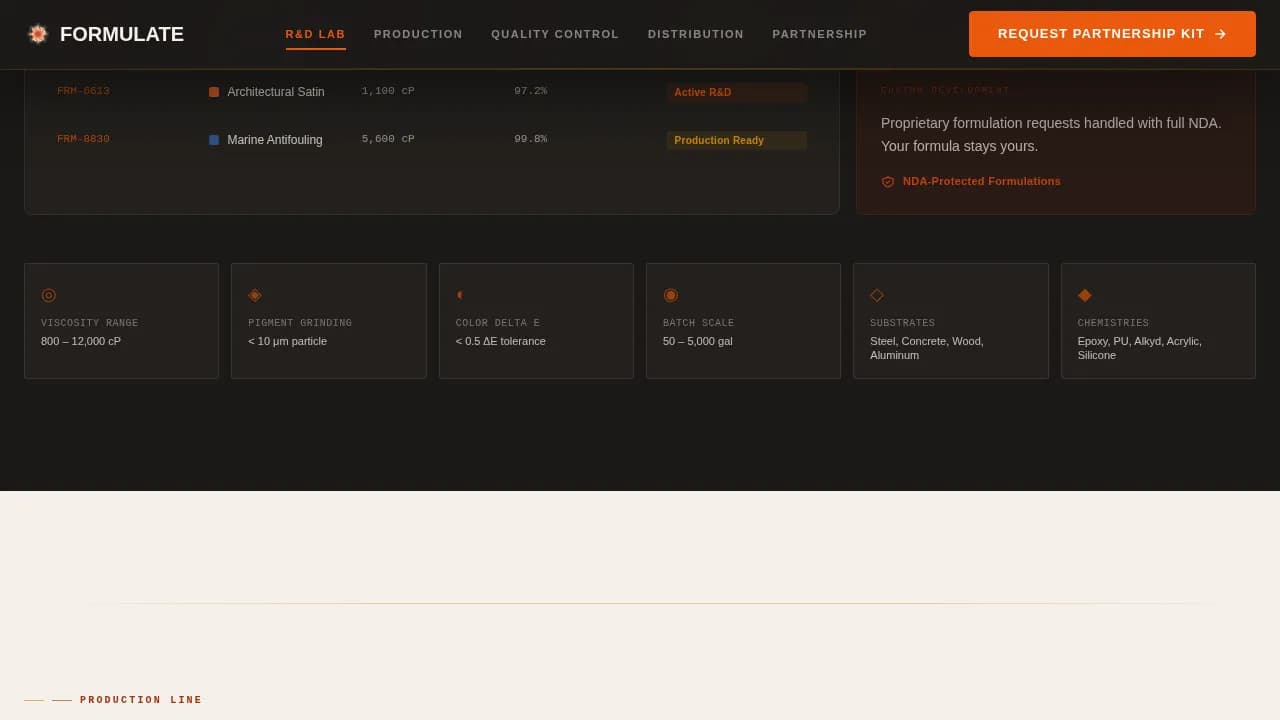1280x720 pixels.
Task: Click the arrow inside the partnership kit button
Action: click(x=1221, y=33)
